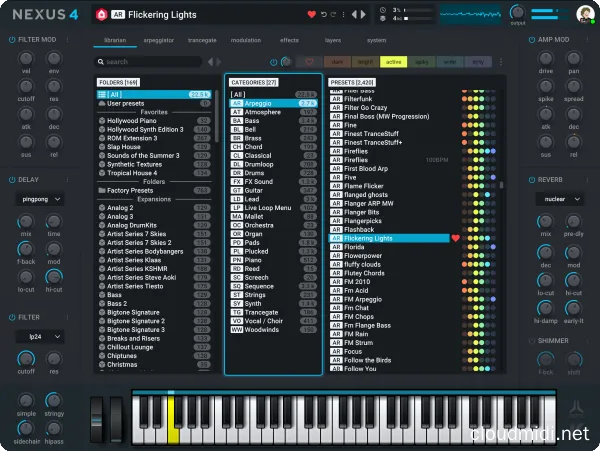Image resolution: width=600 pixels, height=451 pixels.
Task: Click the heart favorite icon in top bar
Action: click(x=311, y=15)
